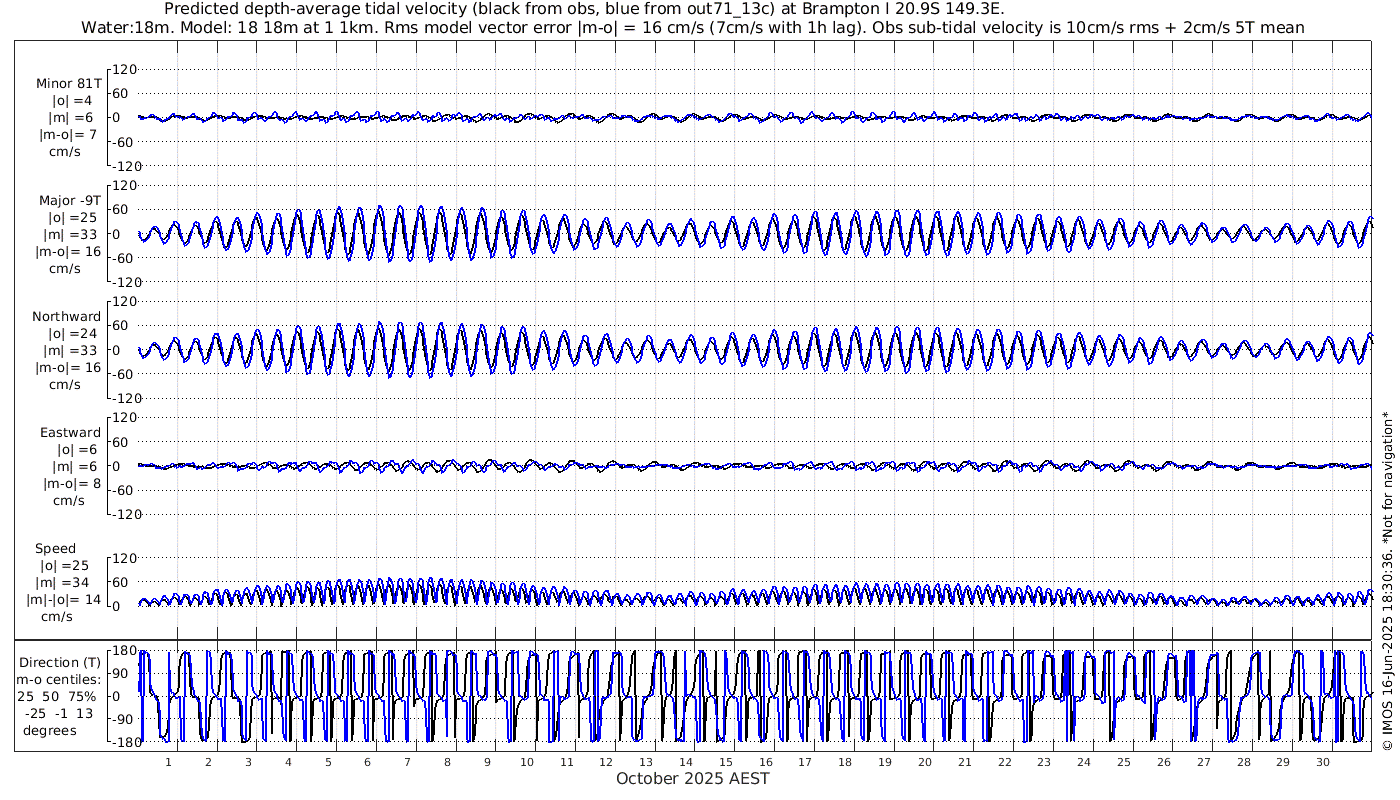Click day "30" on the date axis

1322,762
